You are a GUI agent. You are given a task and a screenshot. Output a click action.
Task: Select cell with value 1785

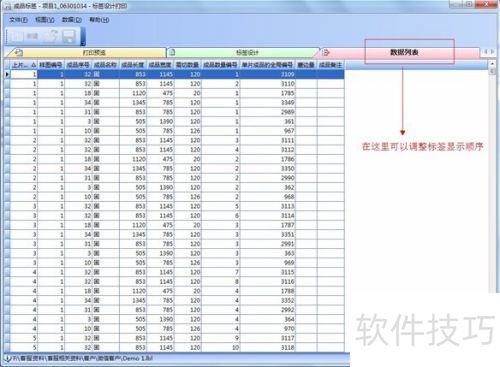pyautogui.click(x=268, y=93)
